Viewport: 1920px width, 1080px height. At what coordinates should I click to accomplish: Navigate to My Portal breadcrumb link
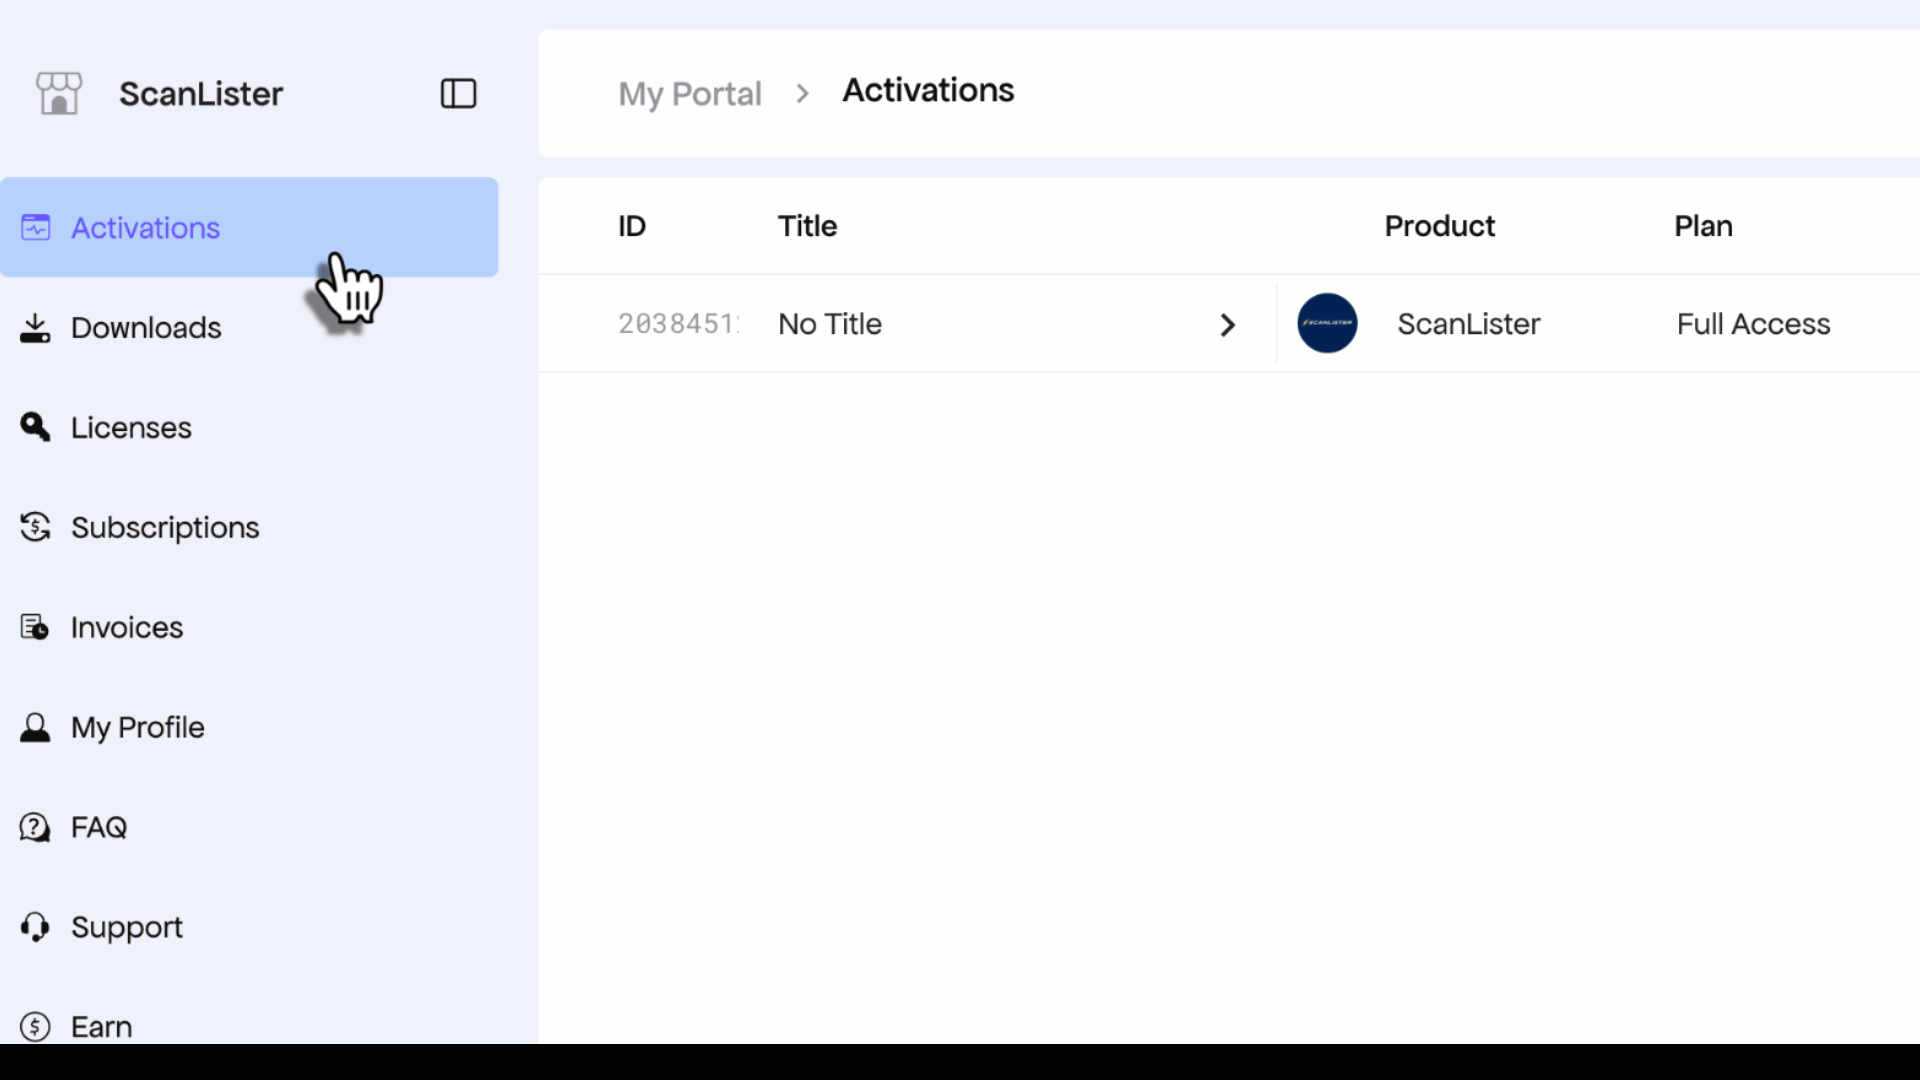[690, 94]
